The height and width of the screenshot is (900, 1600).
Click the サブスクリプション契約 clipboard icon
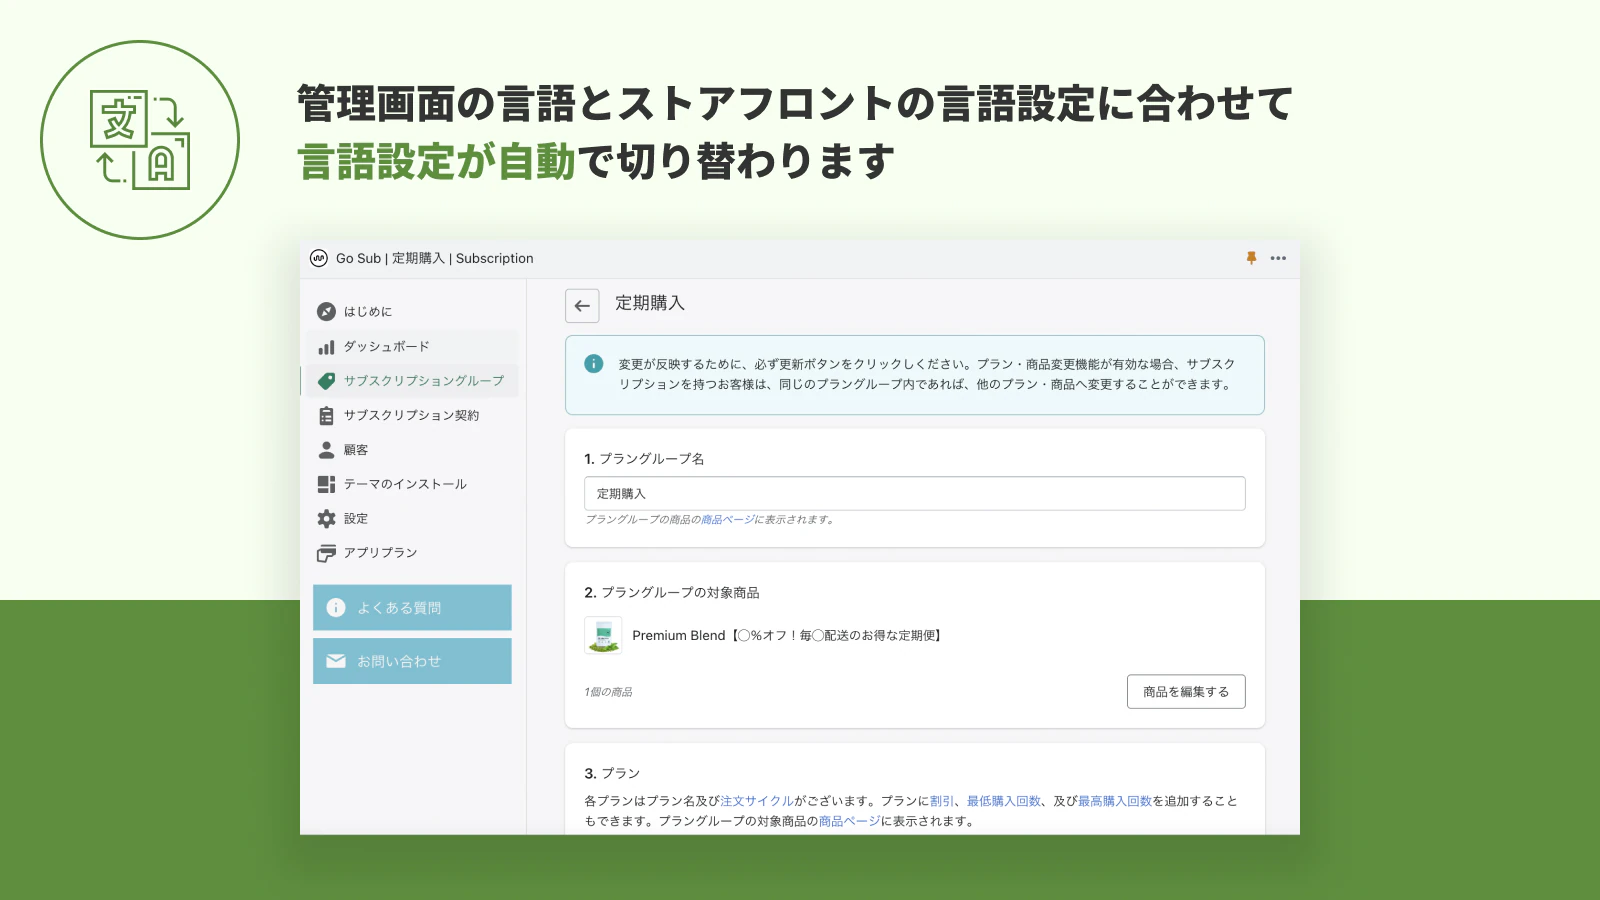tap(326, 416)
